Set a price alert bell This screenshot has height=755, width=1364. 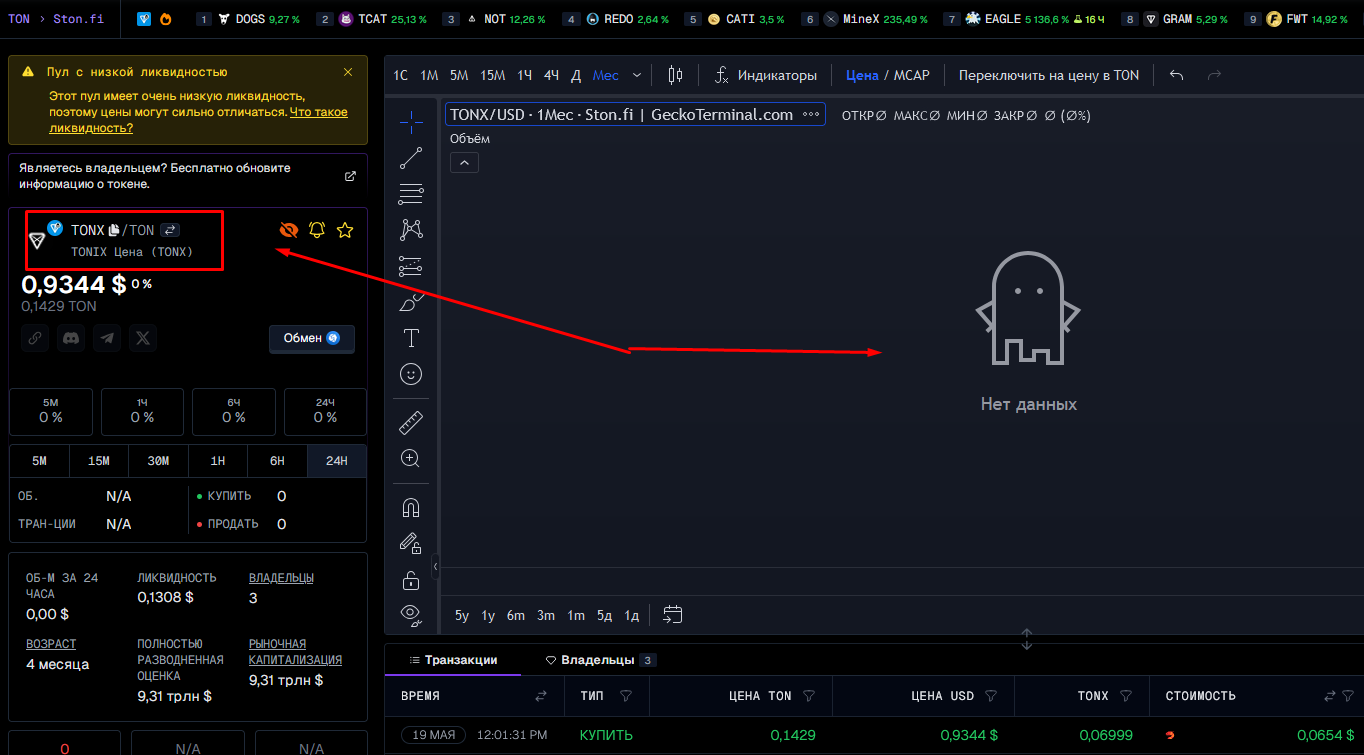[x=317, y=231]
